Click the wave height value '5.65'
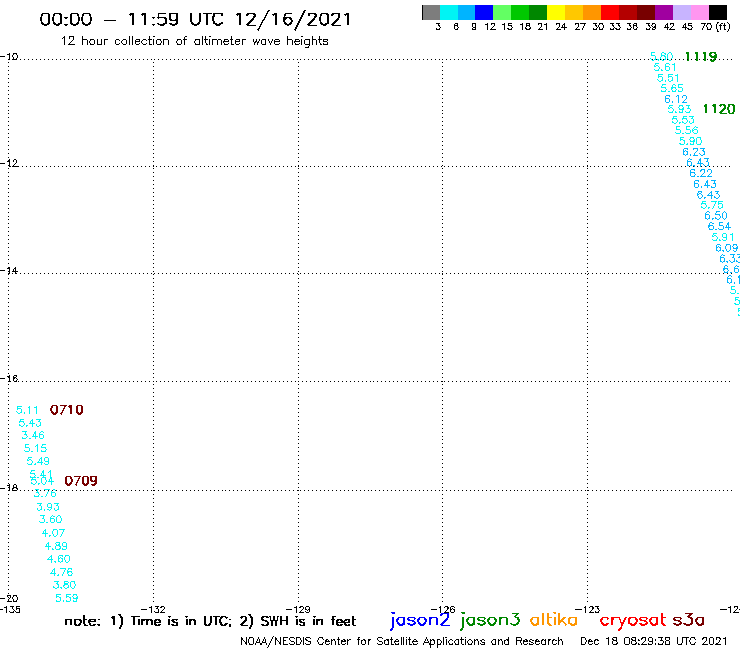Image resolution: width=740 pixels, height=650 pixels. click(672, 88)
